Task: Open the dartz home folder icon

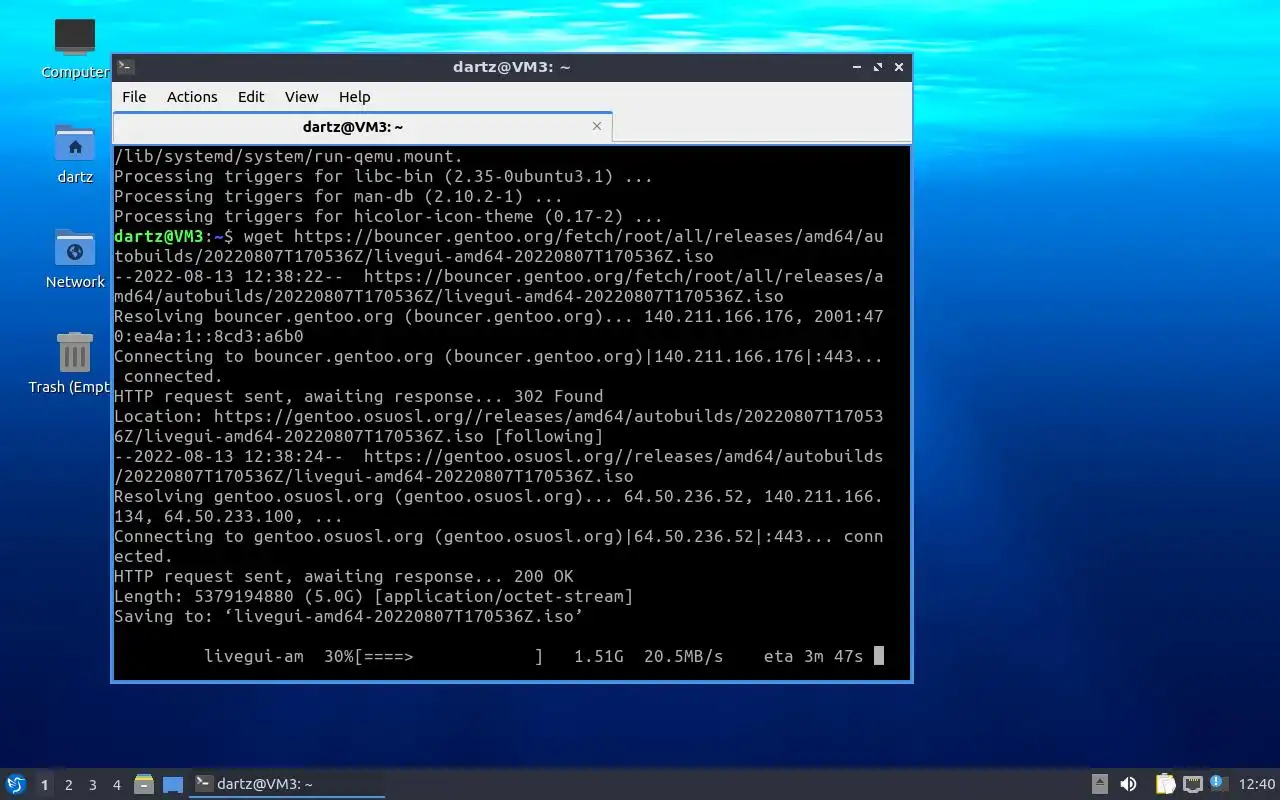Action: [75, 153]
